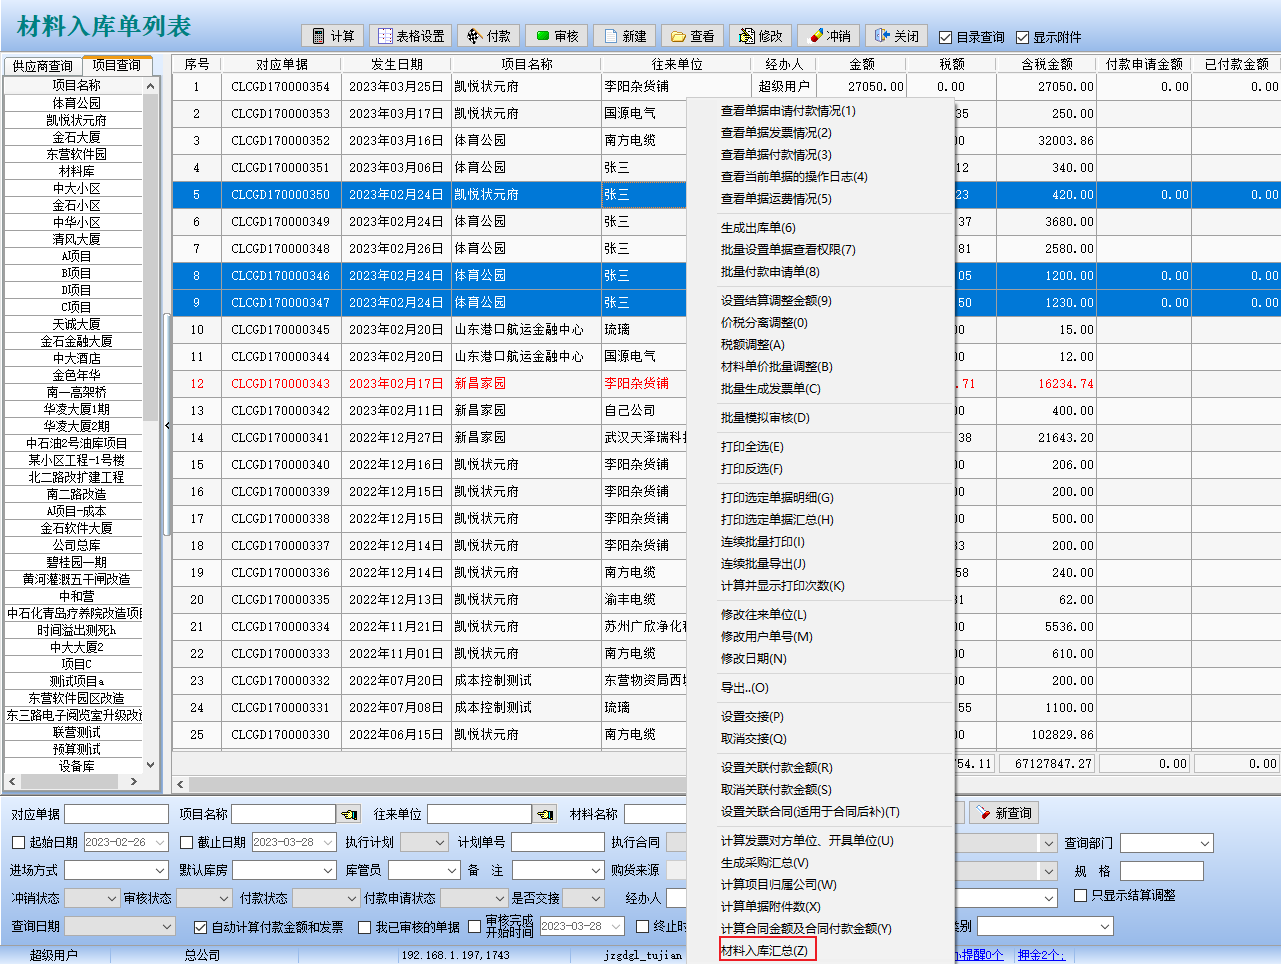Screen dimensions: 1281x964
Task: Expand the 默认库房 combo box
Action: 327,871
